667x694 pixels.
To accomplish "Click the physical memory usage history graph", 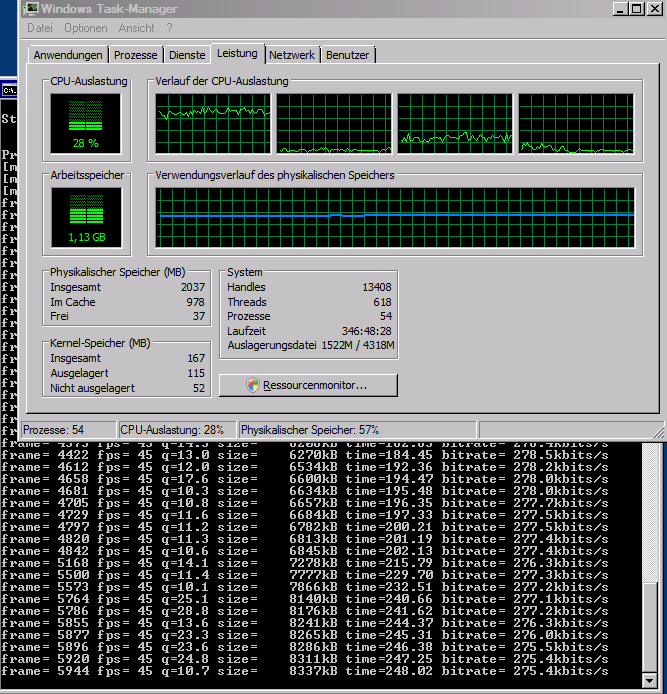I will (395, 217).
